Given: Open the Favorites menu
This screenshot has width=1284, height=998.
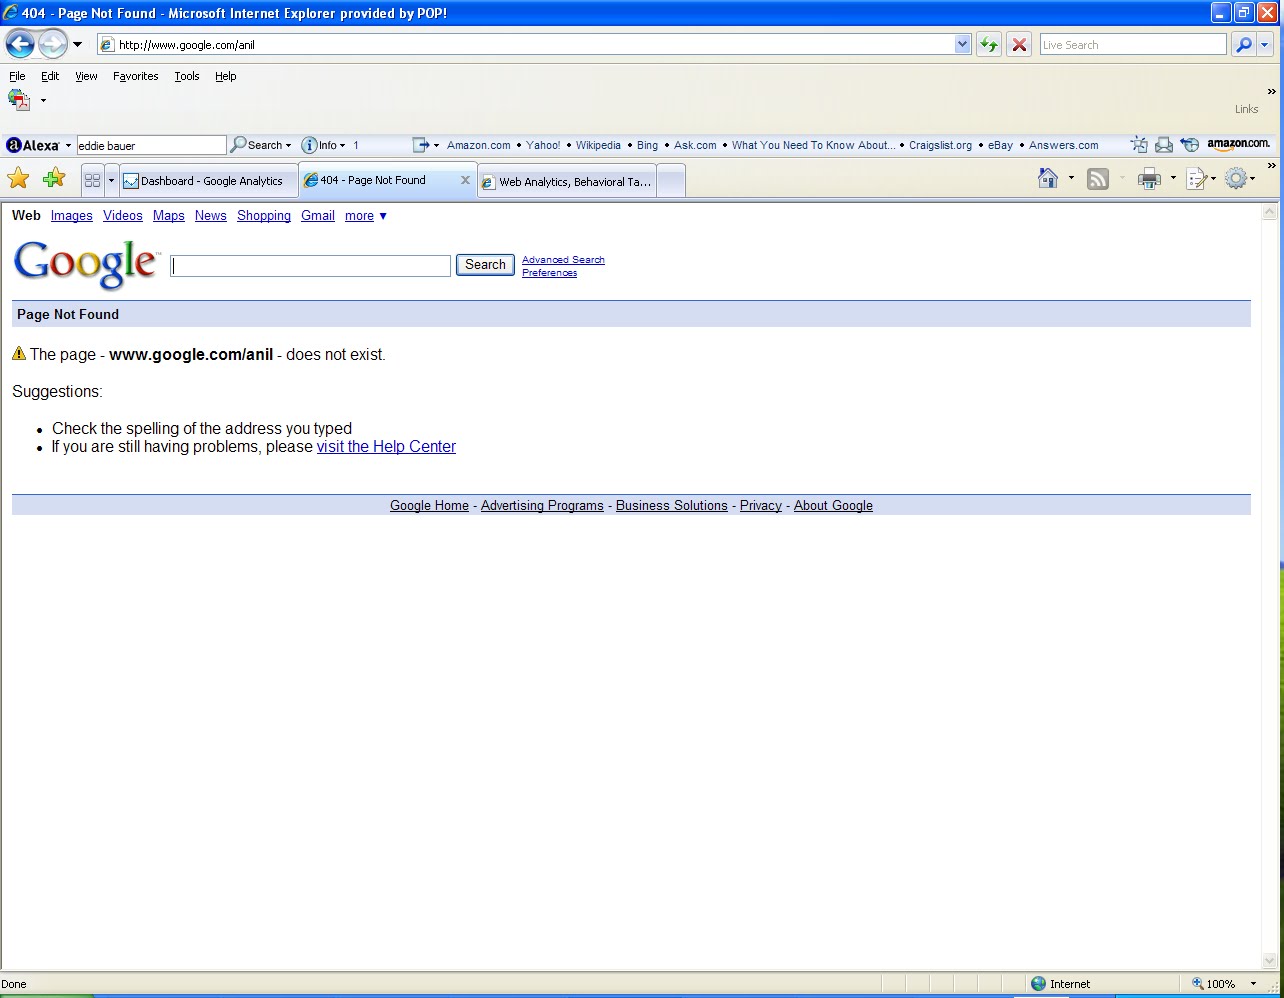Looking at the screenshot, I should click(x=135, y=76).
